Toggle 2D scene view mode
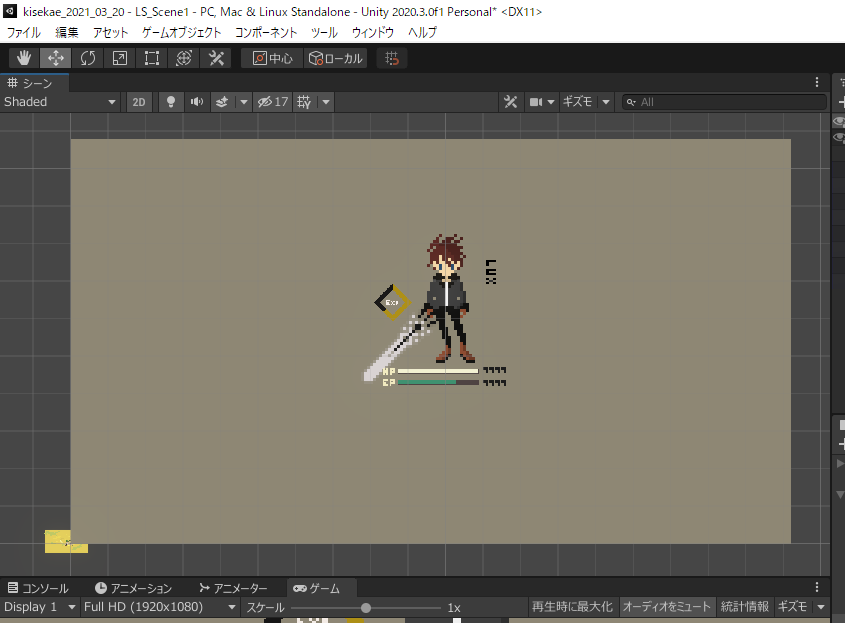845x623 pixels. [139, 102]
